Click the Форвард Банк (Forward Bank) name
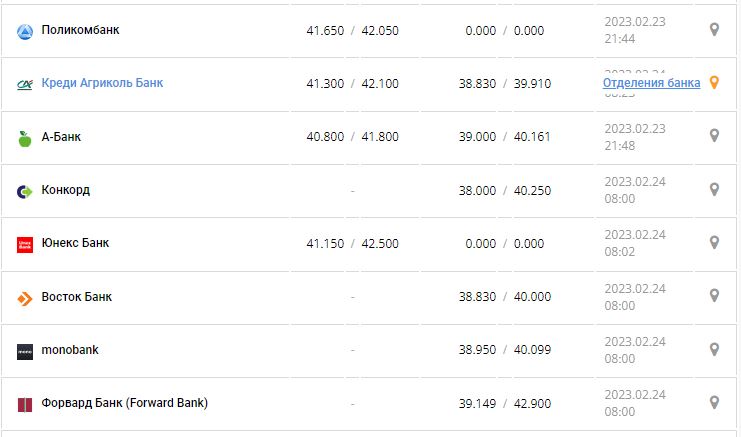The width and height of the screenshot is (741, 437). 125,403
